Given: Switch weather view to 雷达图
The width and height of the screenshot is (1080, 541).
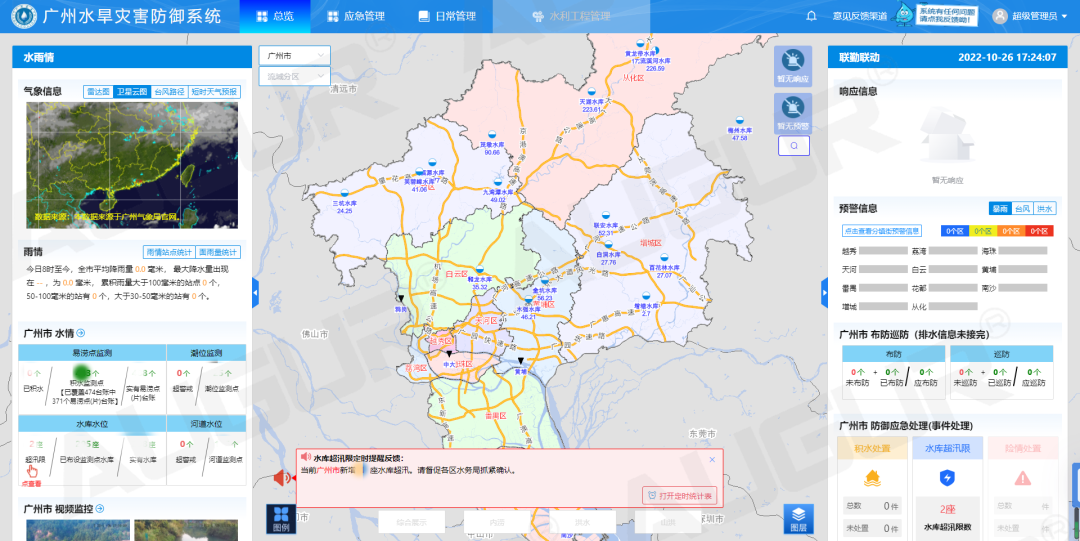Looking at the screenshot, I should (x=97, y=92).
